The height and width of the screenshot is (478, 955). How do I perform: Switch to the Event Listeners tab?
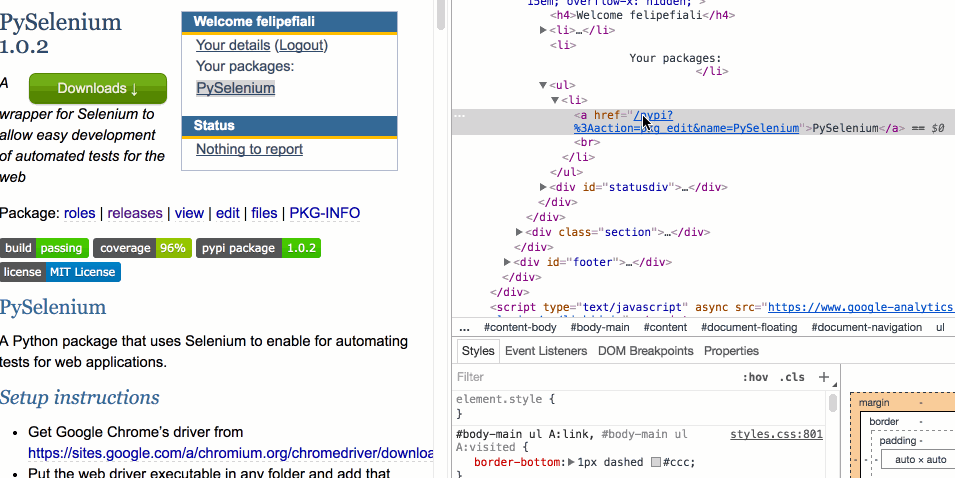click(x=546, y=351)
